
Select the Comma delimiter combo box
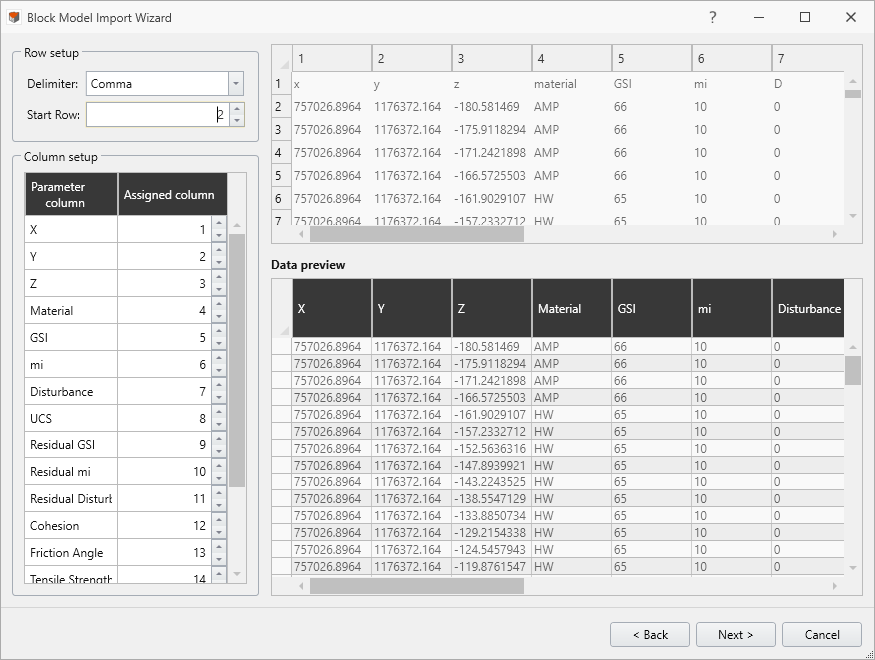coord(165,84)
